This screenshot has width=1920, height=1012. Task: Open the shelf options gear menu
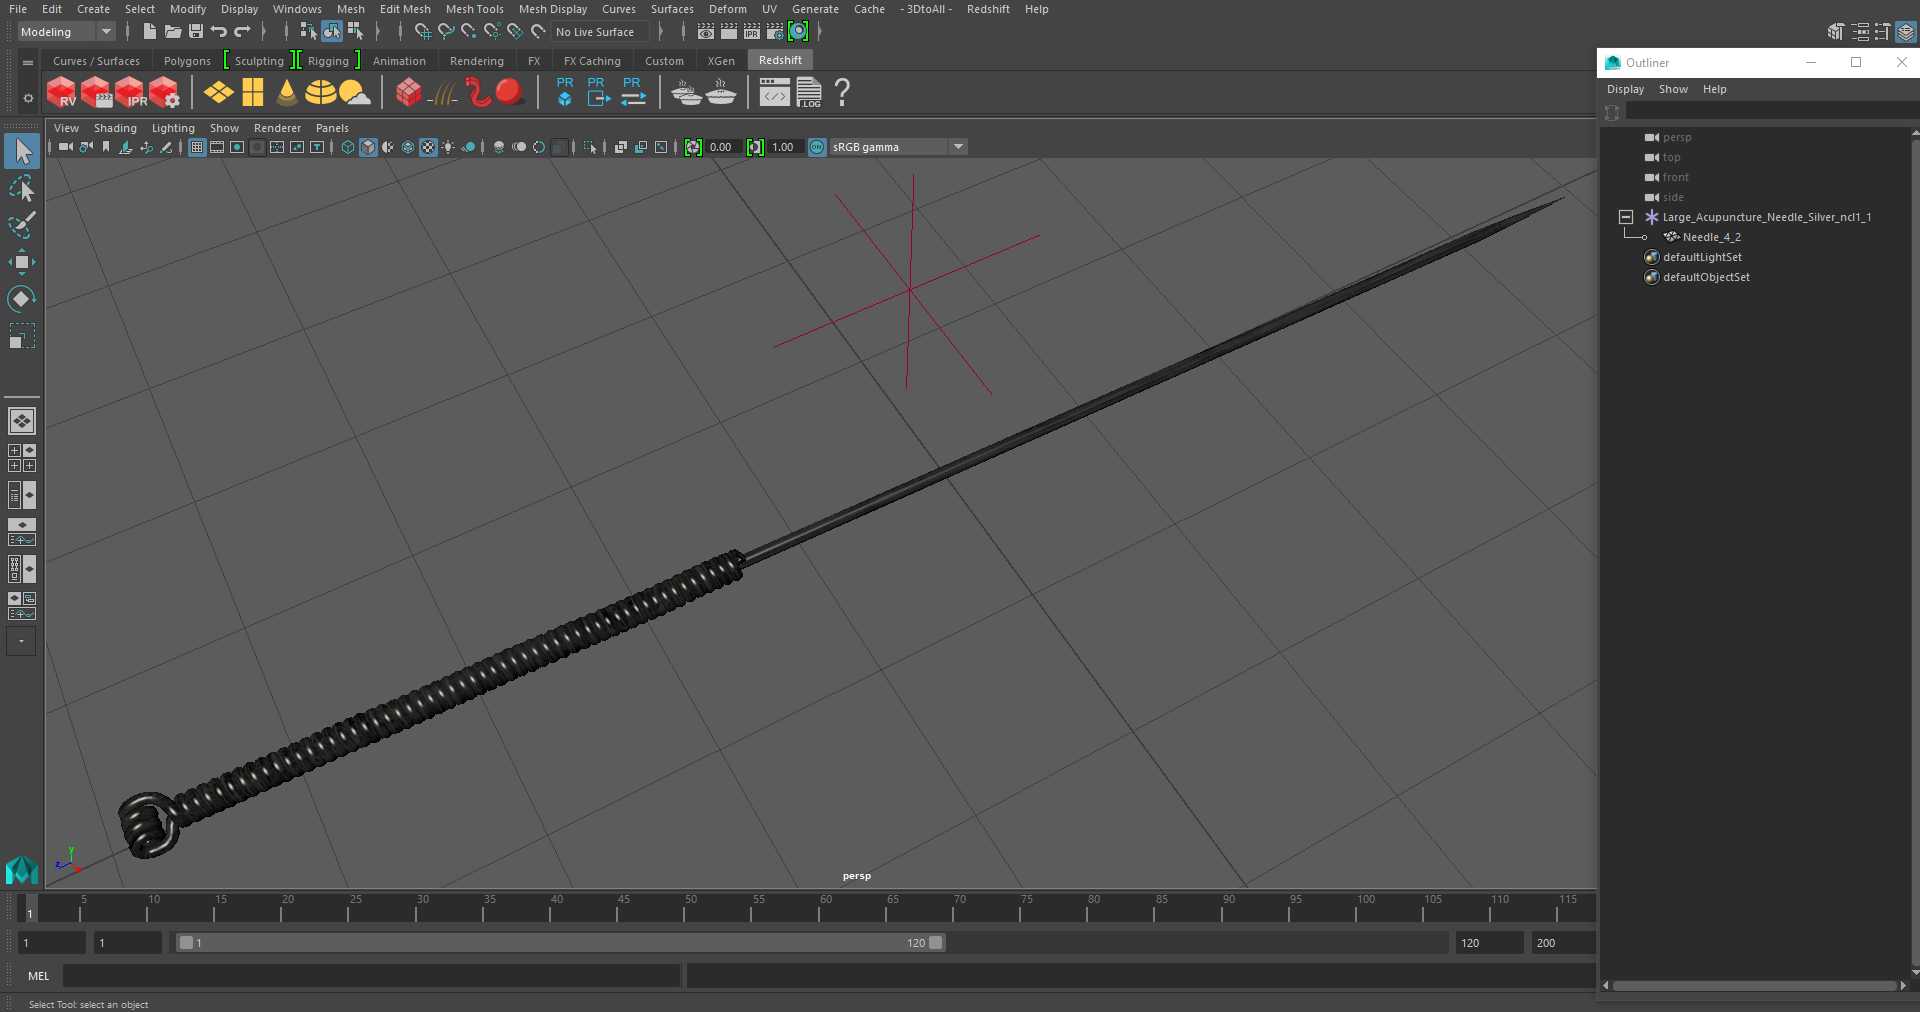click(28, 98)
